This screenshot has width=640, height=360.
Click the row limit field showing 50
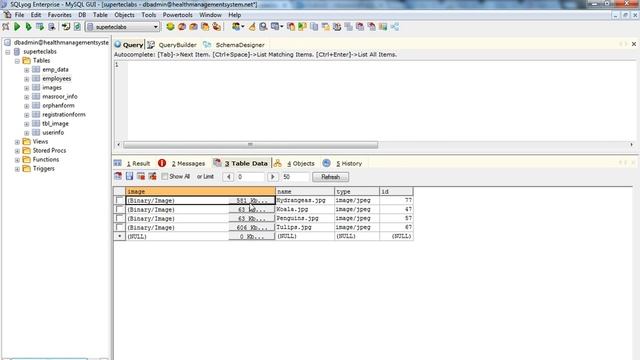295,177
